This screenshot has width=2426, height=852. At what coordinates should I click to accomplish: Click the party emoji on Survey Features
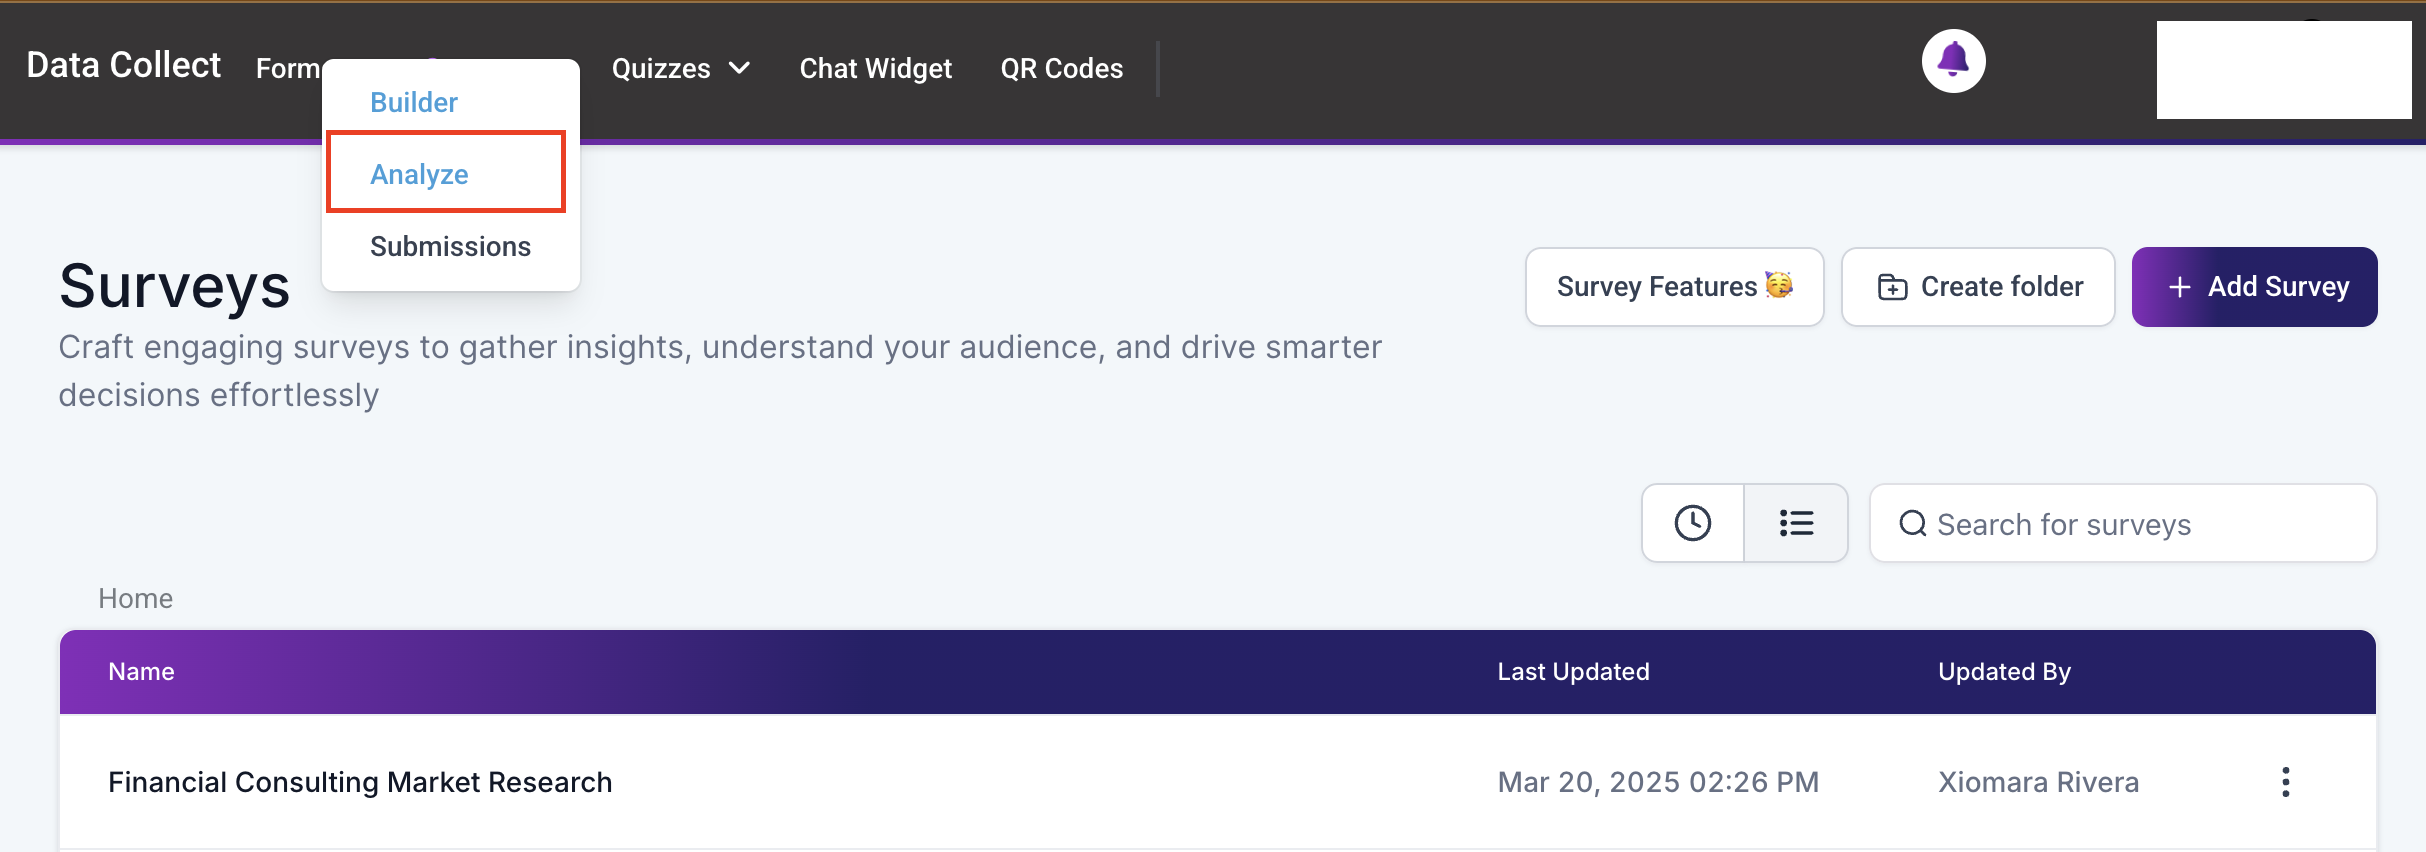1779,285
